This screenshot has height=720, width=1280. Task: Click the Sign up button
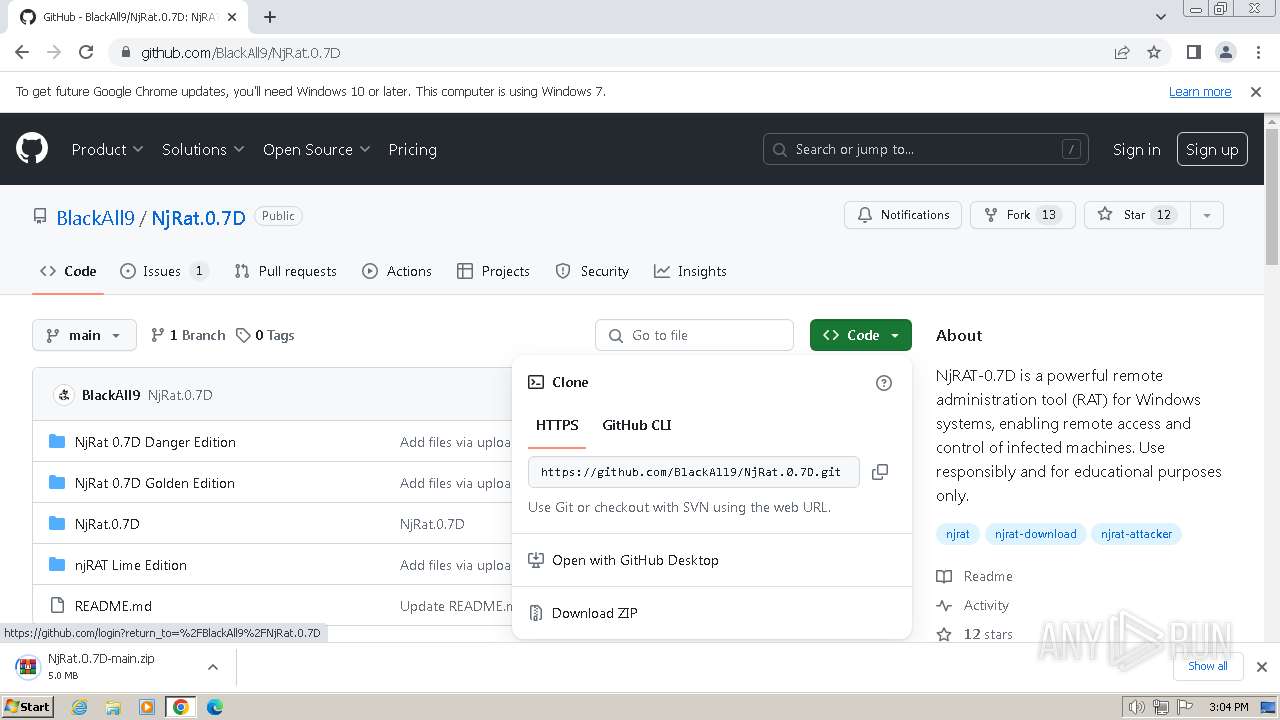click(x=1212, y=149)
